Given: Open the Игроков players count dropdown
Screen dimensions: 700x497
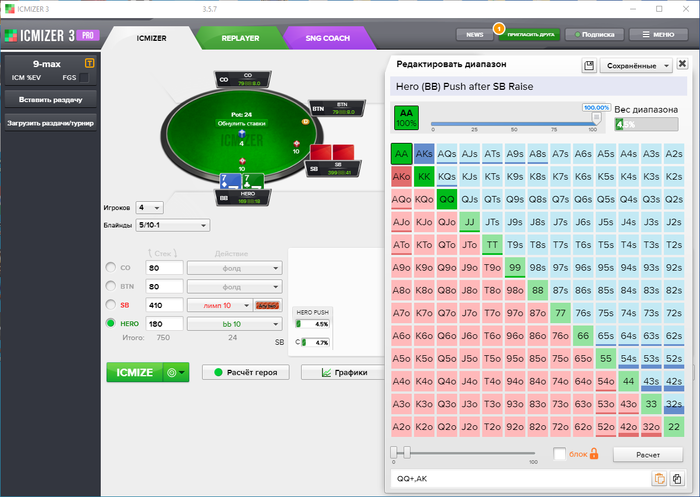Looking at the screenshot, I should click(x=150, y=208).
